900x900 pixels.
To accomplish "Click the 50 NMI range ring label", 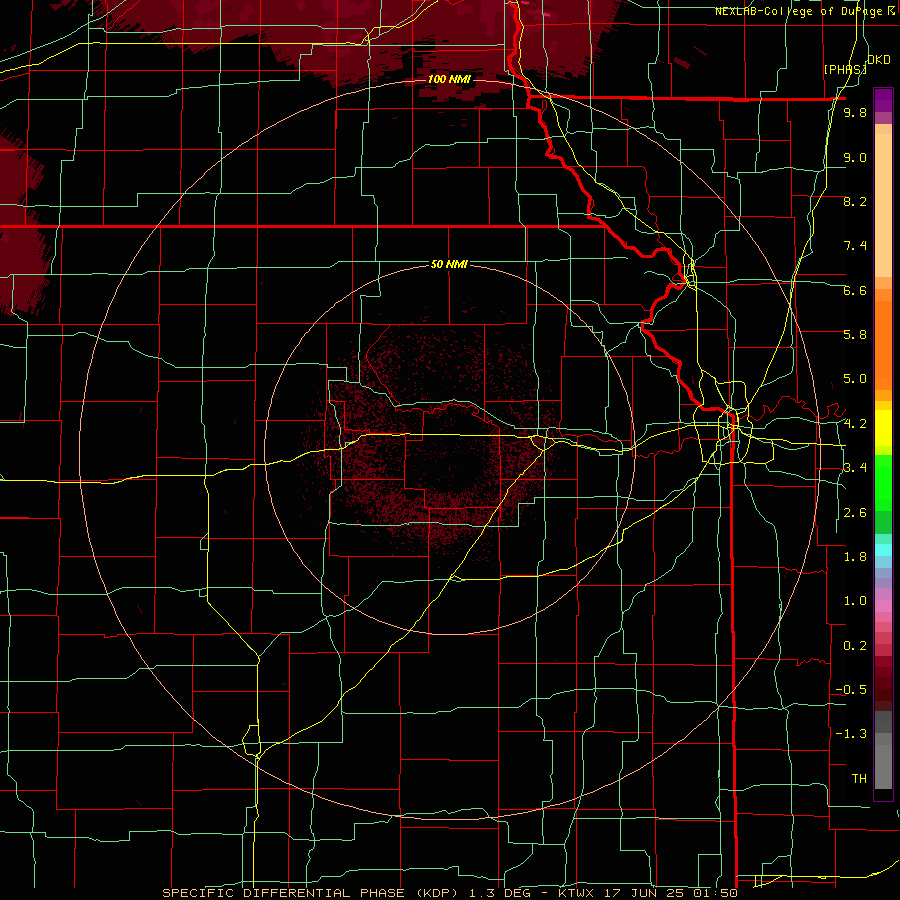I will pos(449,264).
